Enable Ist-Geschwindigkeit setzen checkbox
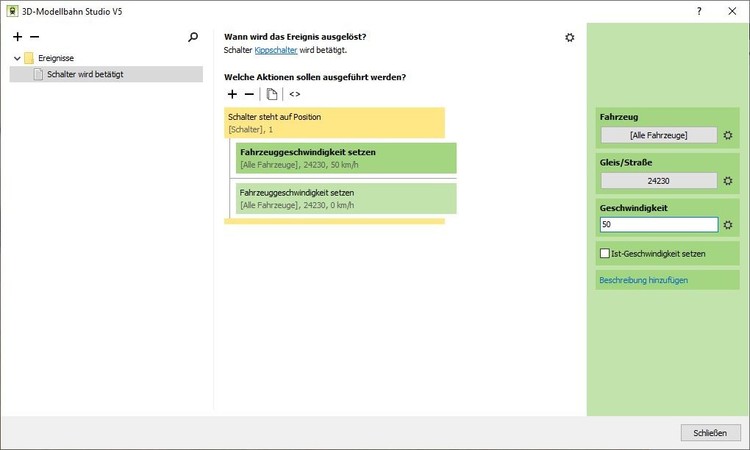The height and width of the screenshot is (450, 750). click(605, 254)
